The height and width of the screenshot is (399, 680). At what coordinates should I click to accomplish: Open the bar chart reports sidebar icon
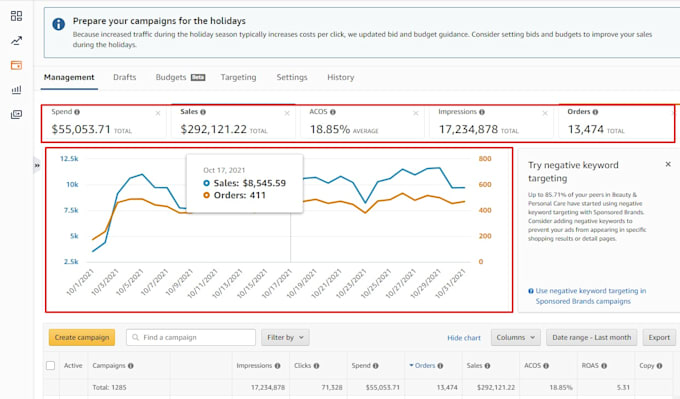[x=16, y=90]
